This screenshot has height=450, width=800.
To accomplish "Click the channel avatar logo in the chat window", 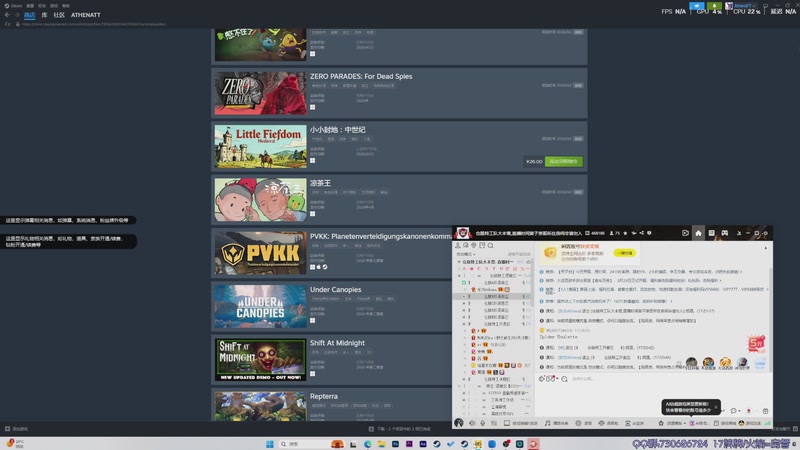I will coord(463,233).
